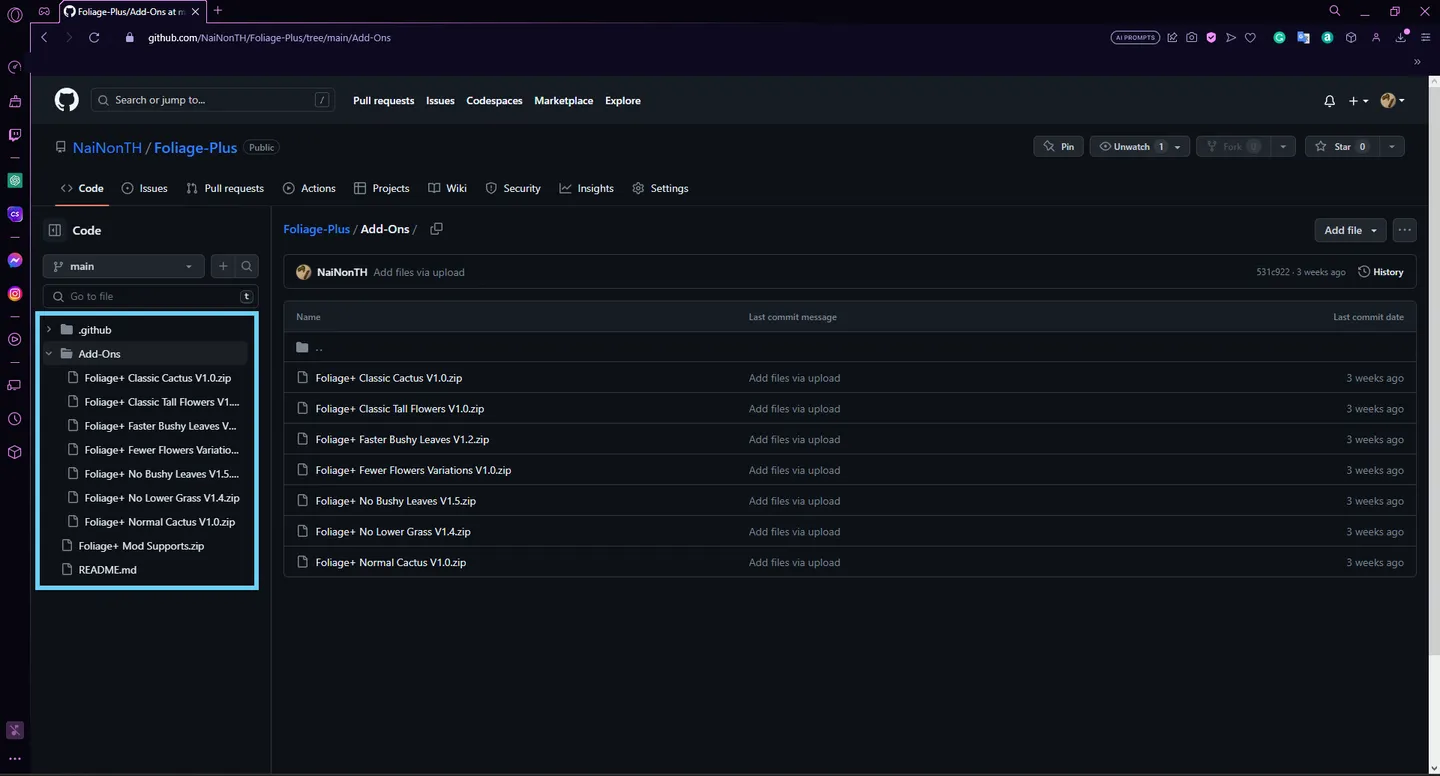Open Foliage+ No Lower Grass V1.4.zip file row
This screenshot has width=1440, height=776.
[849, 532]
